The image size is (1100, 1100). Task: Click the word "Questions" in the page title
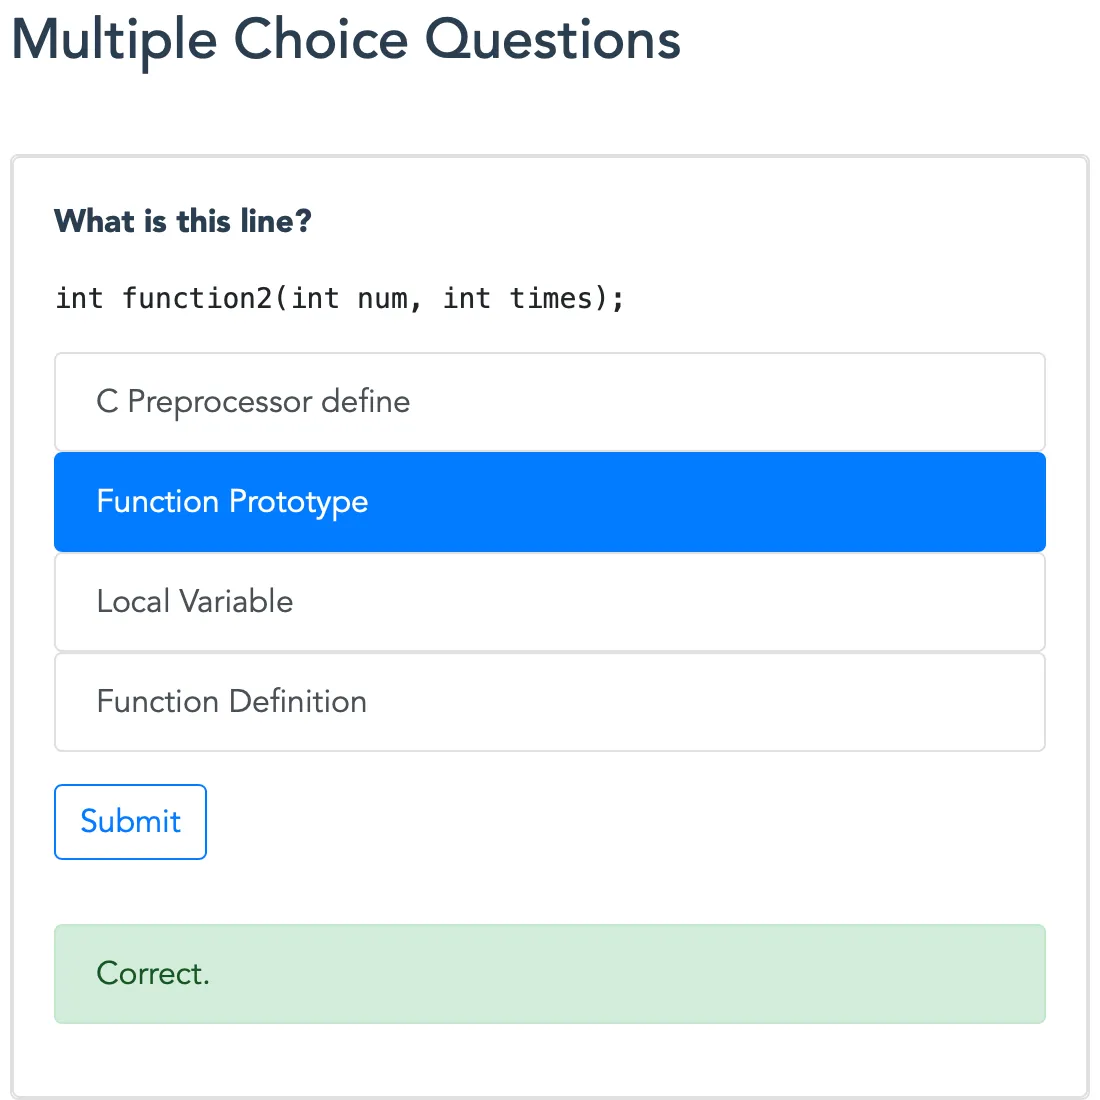click(x=553, y=41)
